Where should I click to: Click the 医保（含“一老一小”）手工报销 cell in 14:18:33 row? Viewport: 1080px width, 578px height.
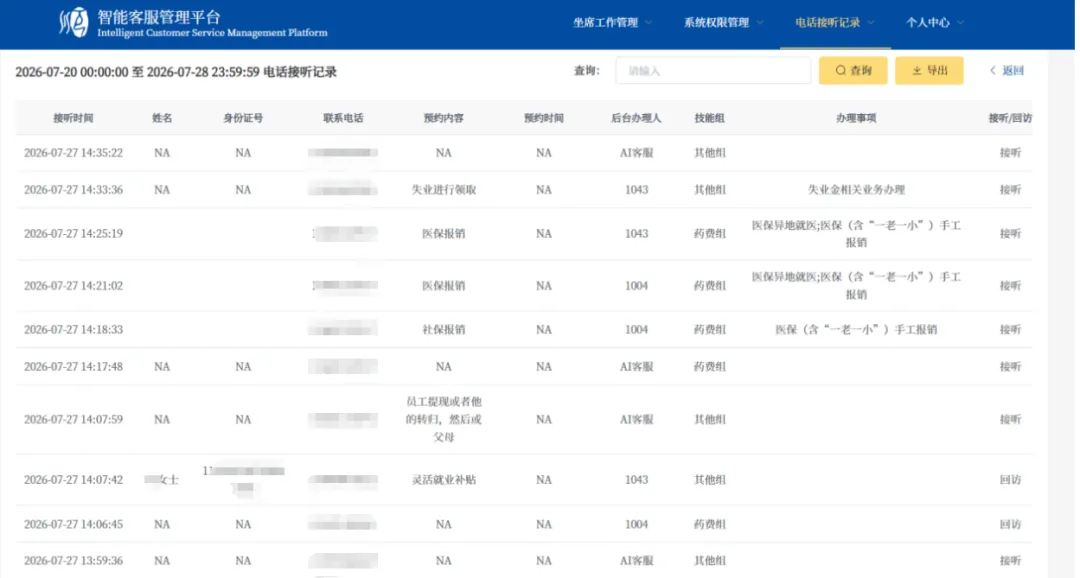point(856,329)
